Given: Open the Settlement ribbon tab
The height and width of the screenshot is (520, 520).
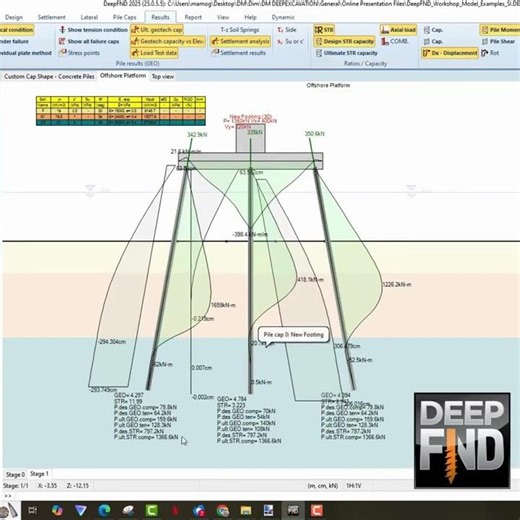Looking at the screenshot, I should pos(52,17).
